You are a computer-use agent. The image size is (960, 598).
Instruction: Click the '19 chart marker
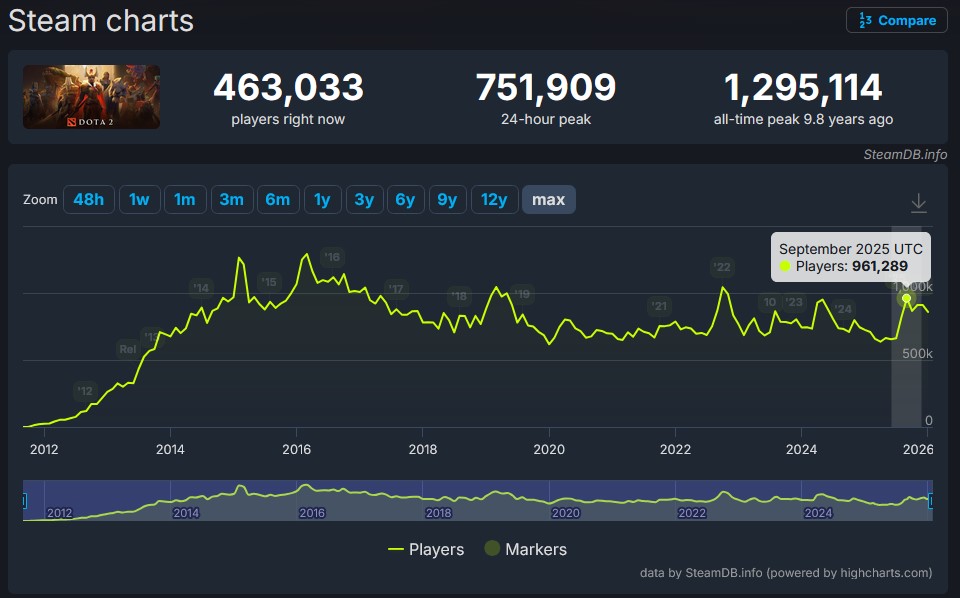coord(522,294)
